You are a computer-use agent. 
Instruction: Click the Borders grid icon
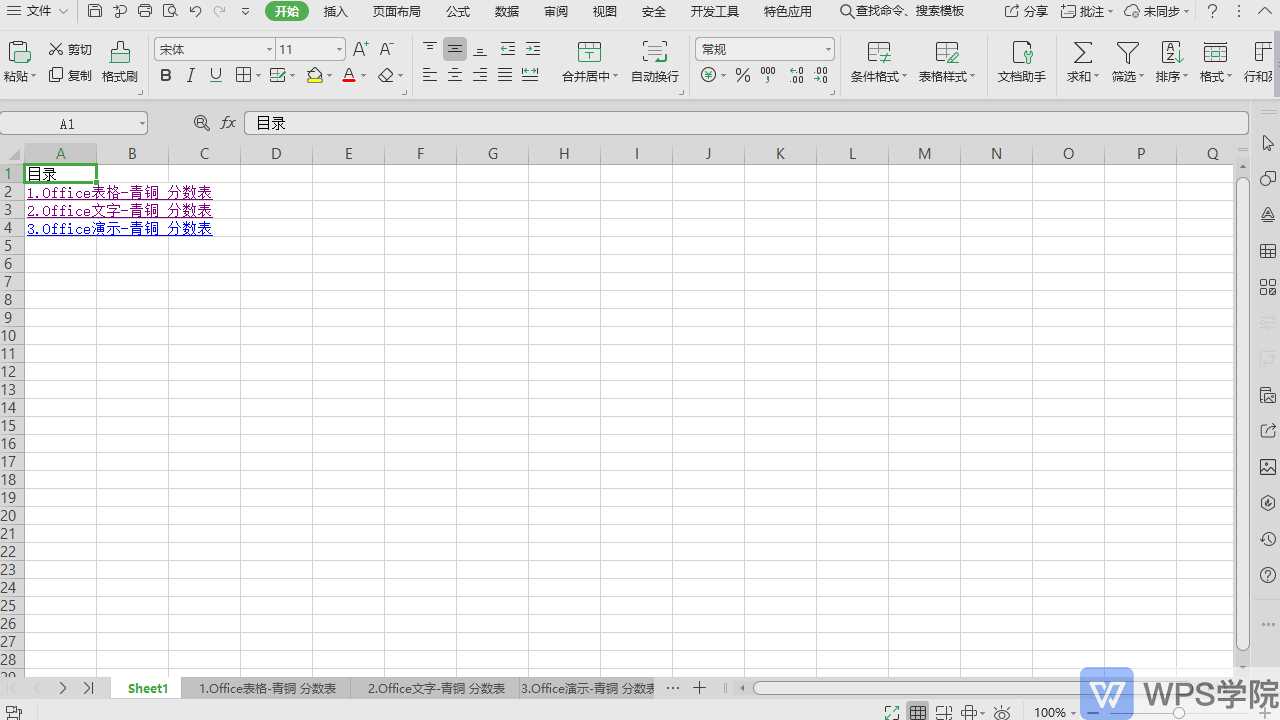click(243, 75)
